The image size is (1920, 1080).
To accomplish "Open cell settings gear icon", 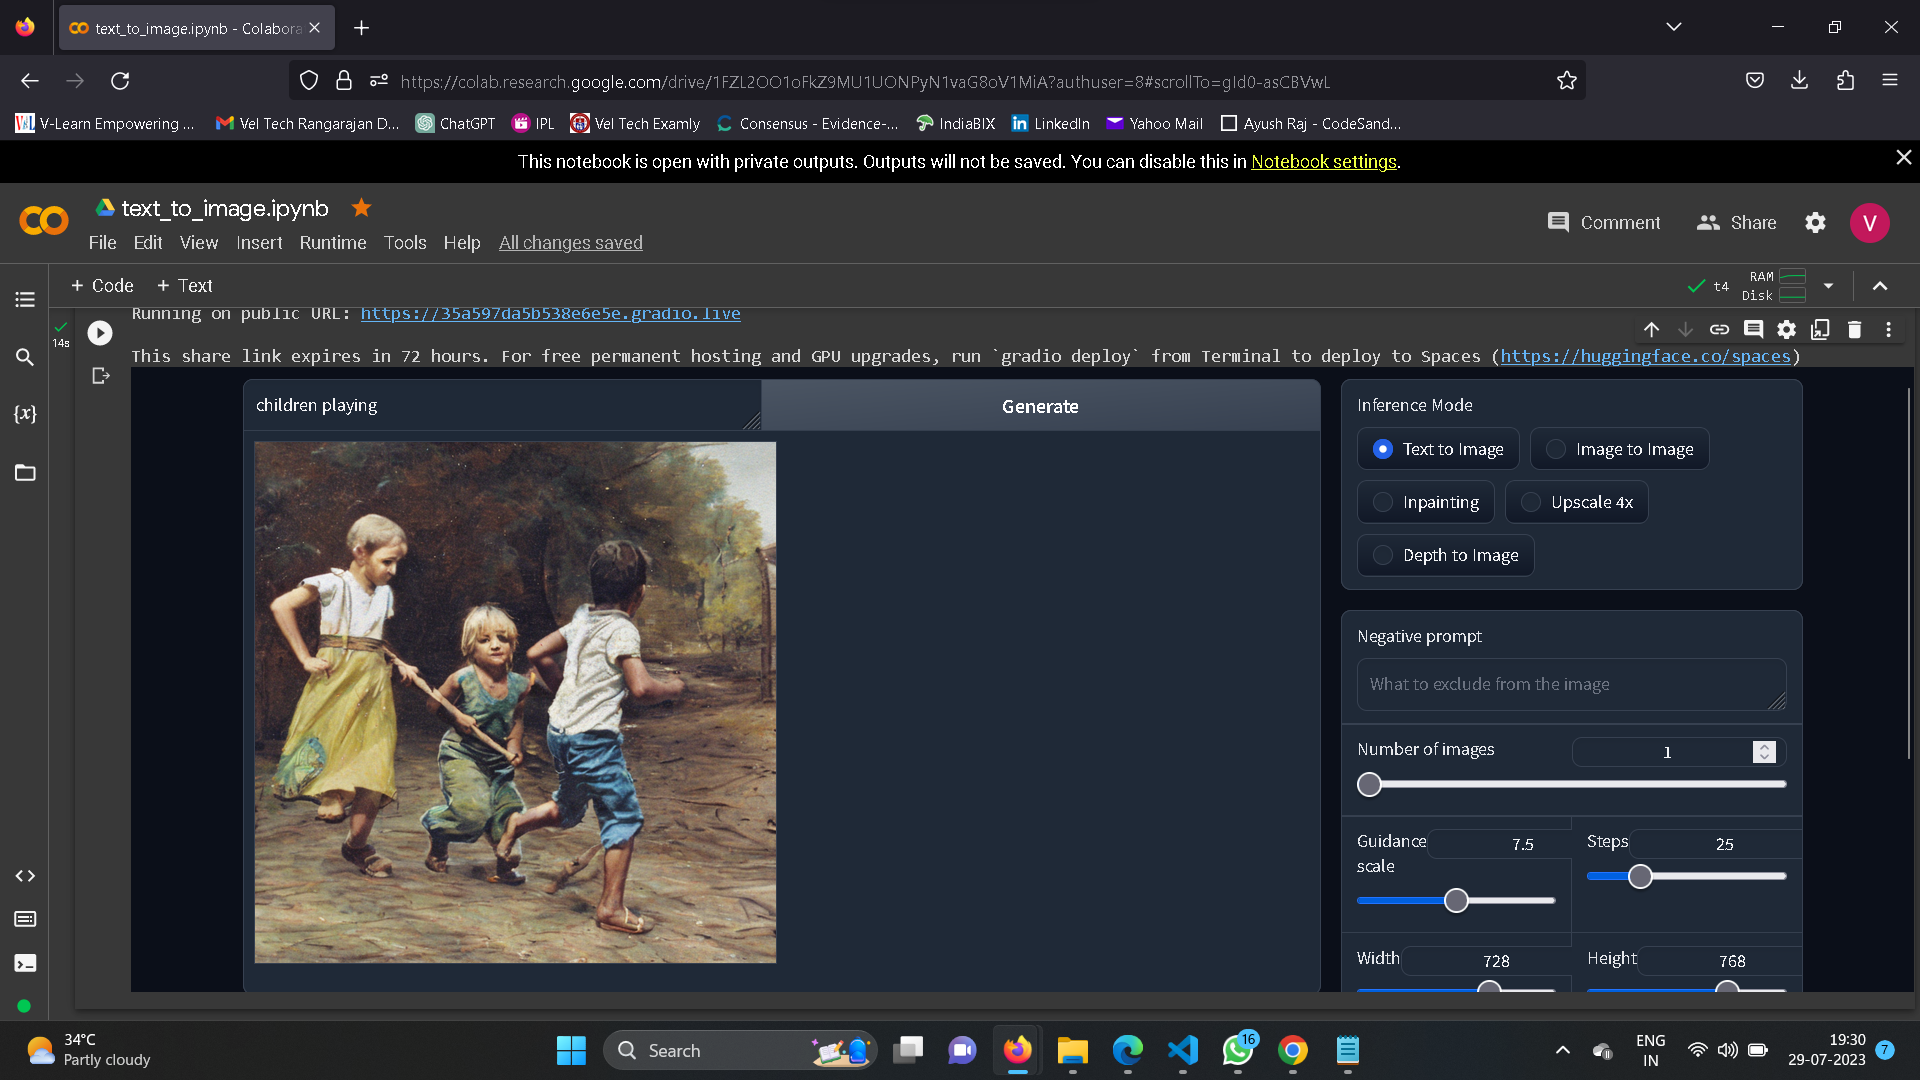I will (1786, 329).
